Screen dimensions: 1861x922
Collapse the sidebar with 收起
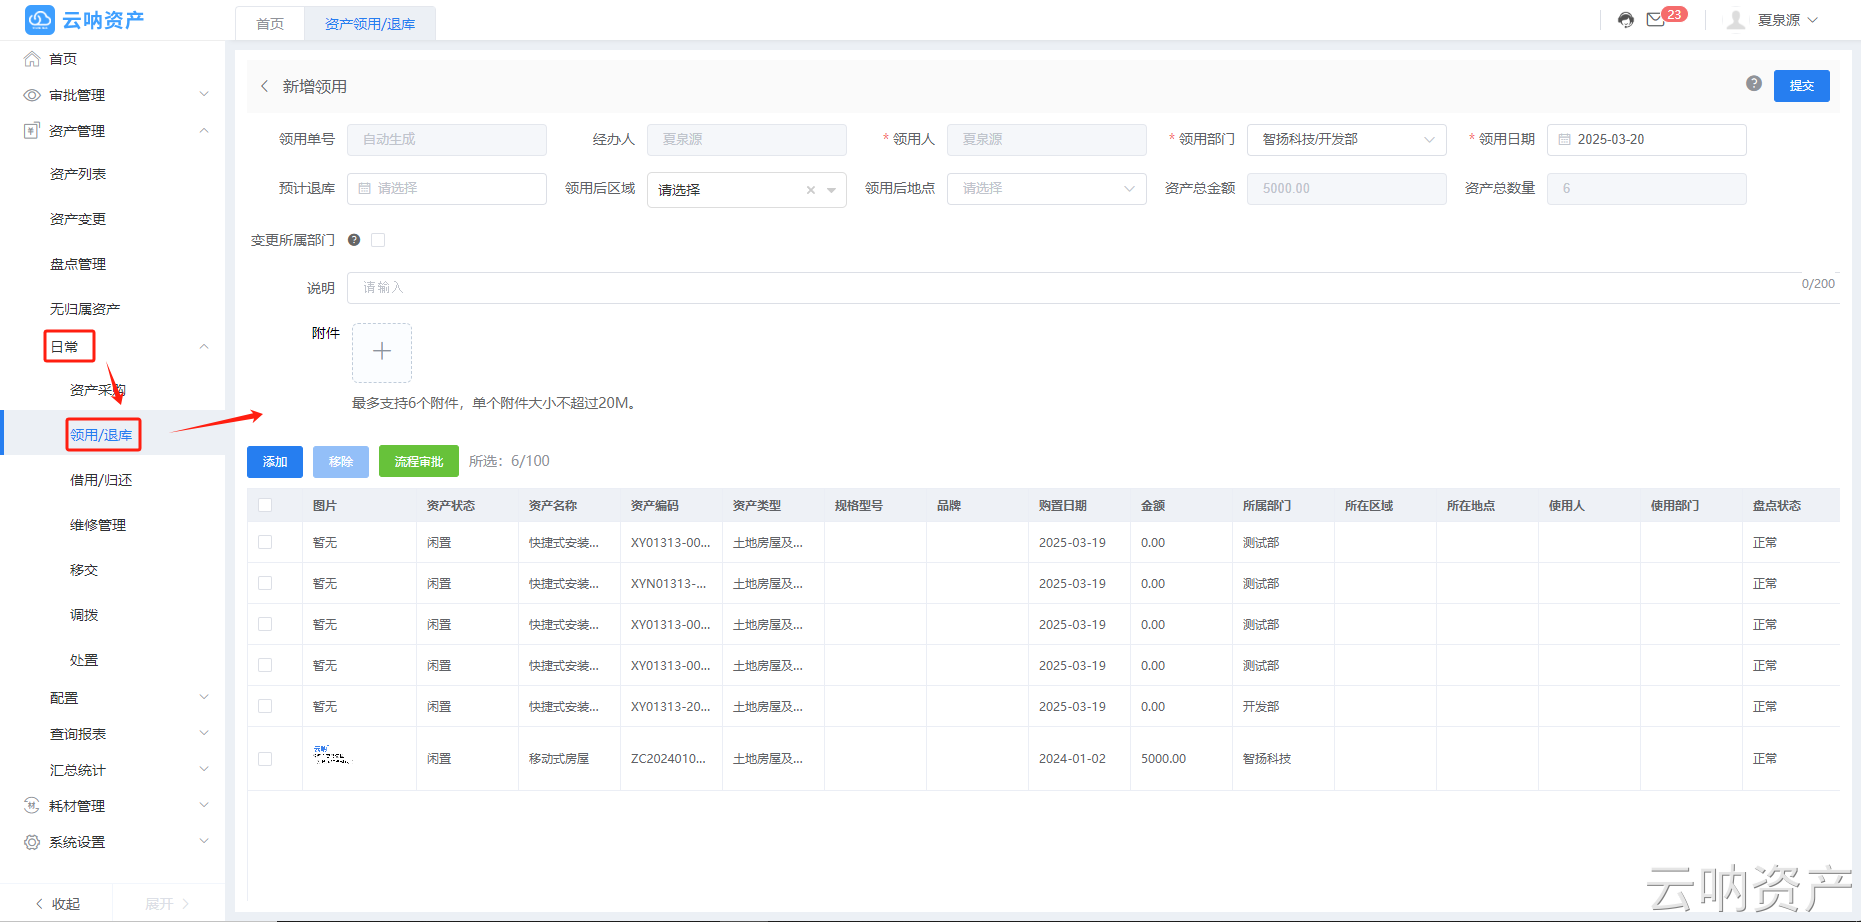pos(58,904)
